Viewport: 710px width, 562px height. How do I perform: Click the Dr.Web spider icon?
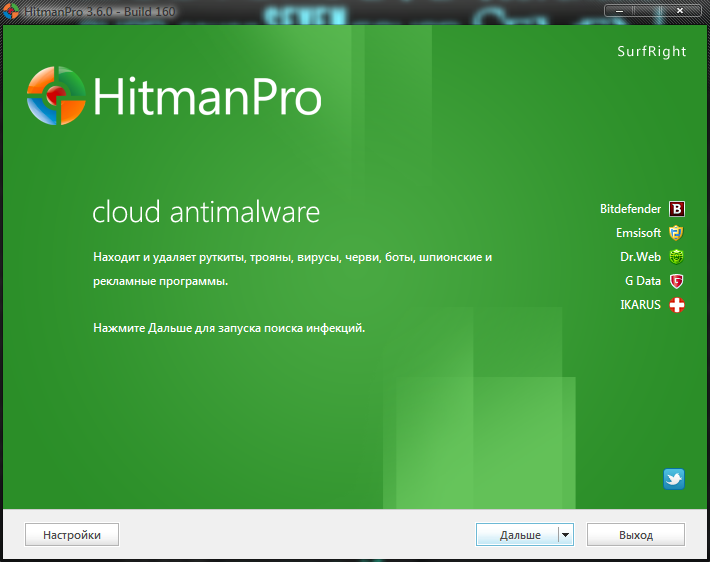[676, 257]
